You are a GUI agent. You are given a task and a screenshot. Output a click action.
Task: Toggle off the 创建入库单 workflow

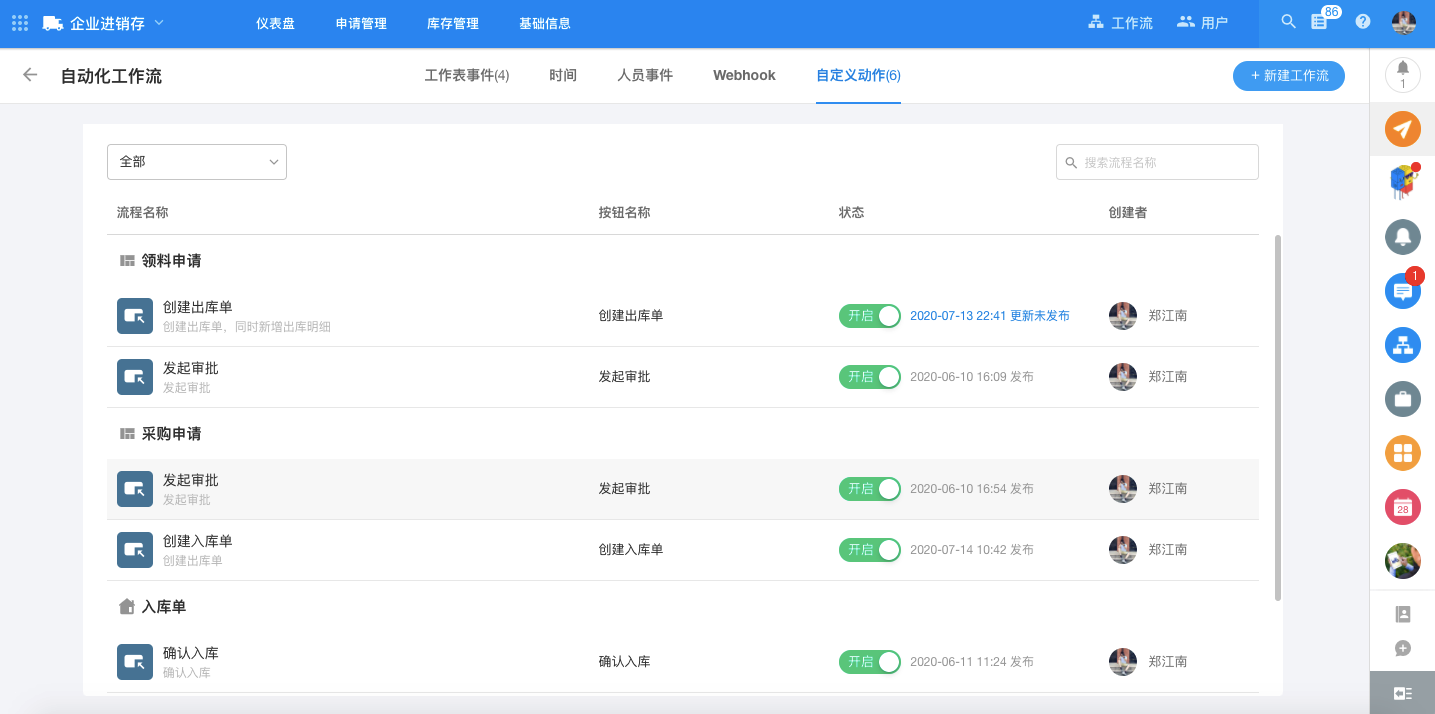(x=869, y=550)
